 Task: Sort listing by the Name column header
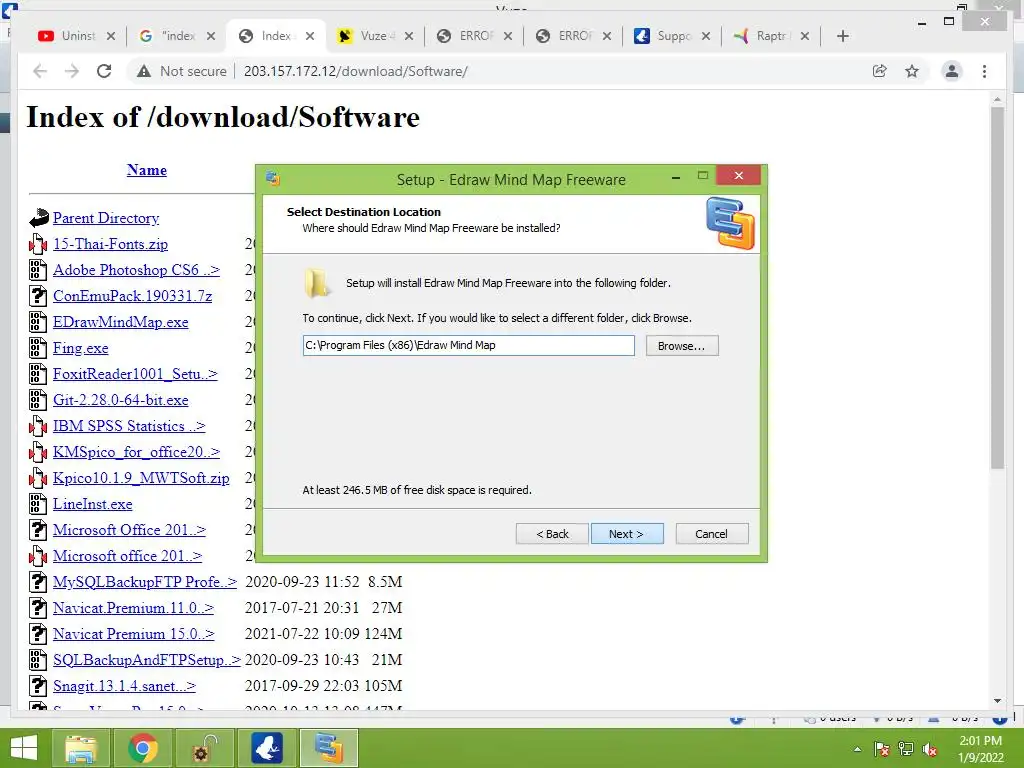[x=147, y=170]
